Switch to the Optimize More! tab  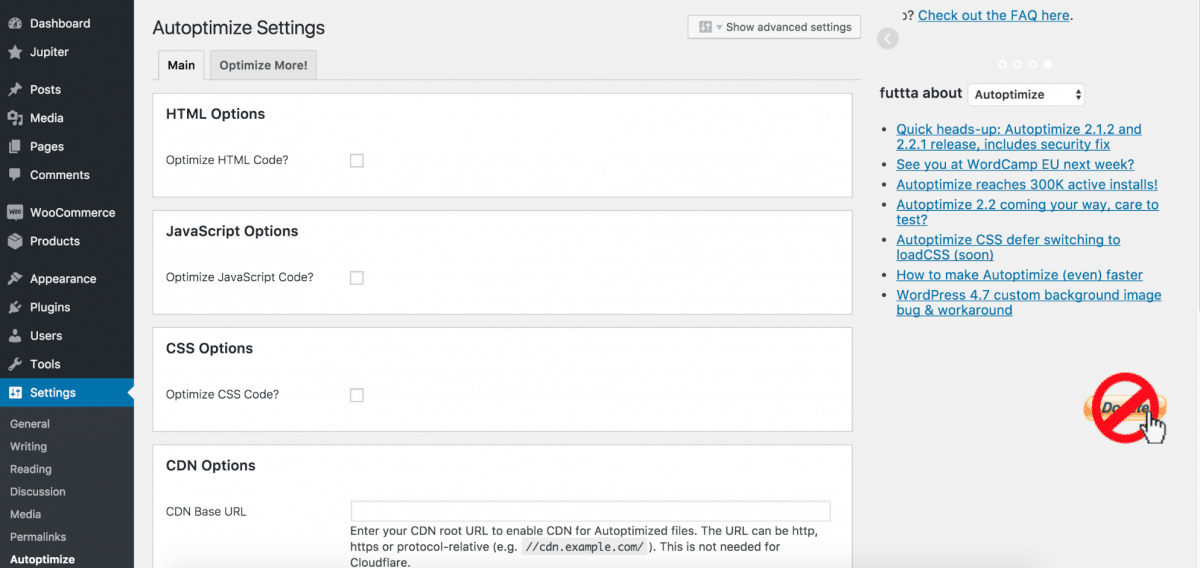point(263,66)
